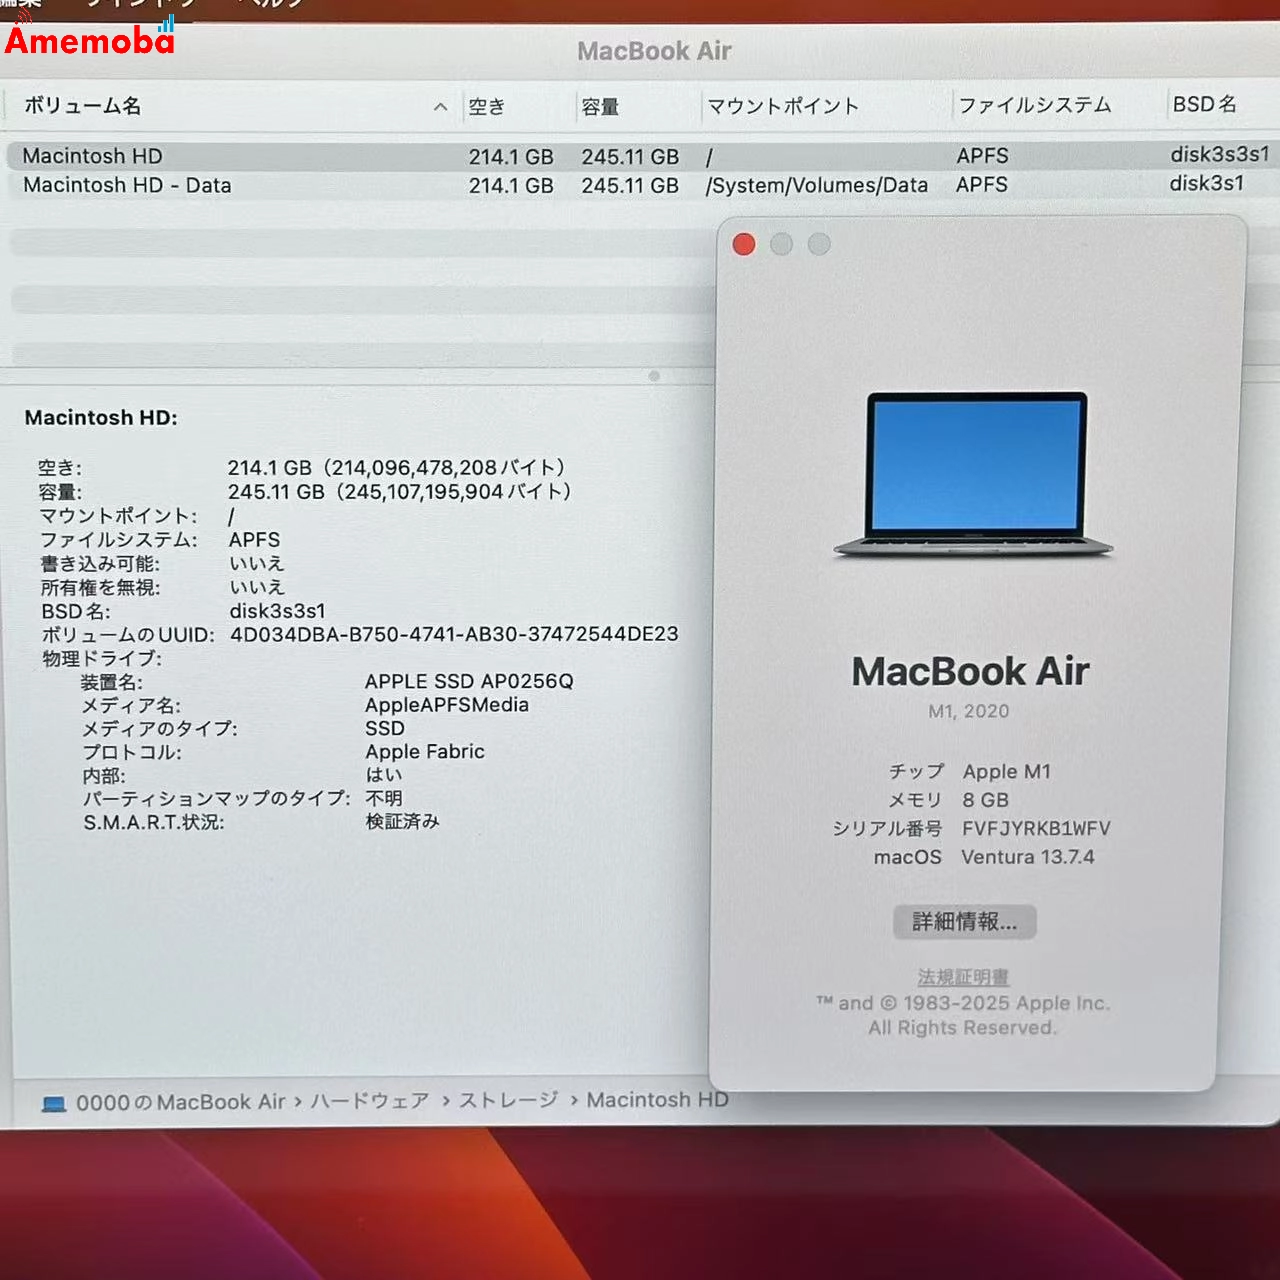Click ストレージ in the breadcrumb path

click(x=510, y=1100)
